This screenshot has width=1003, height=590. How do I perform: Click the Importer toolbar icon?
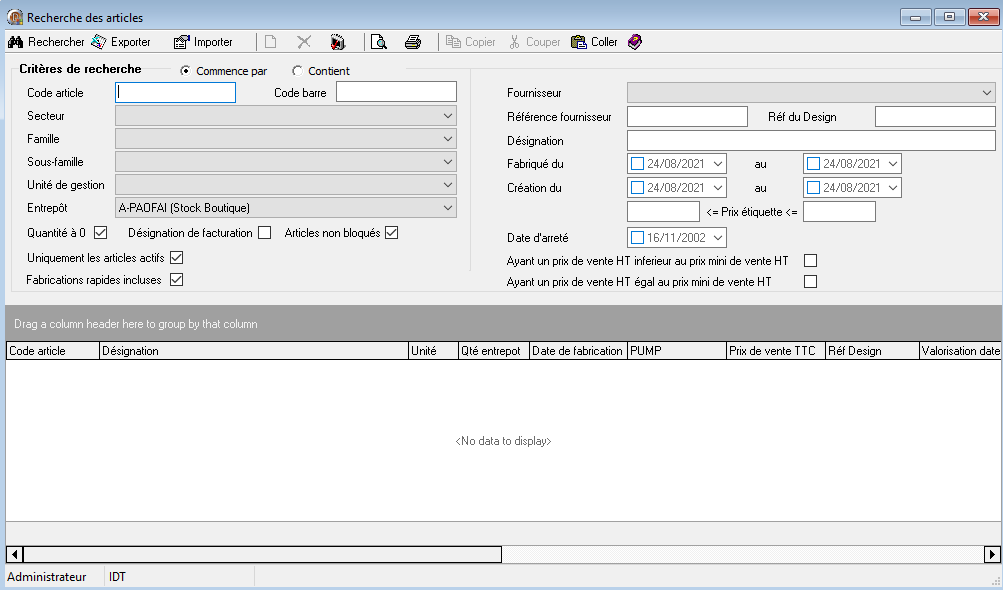point(181,42)
